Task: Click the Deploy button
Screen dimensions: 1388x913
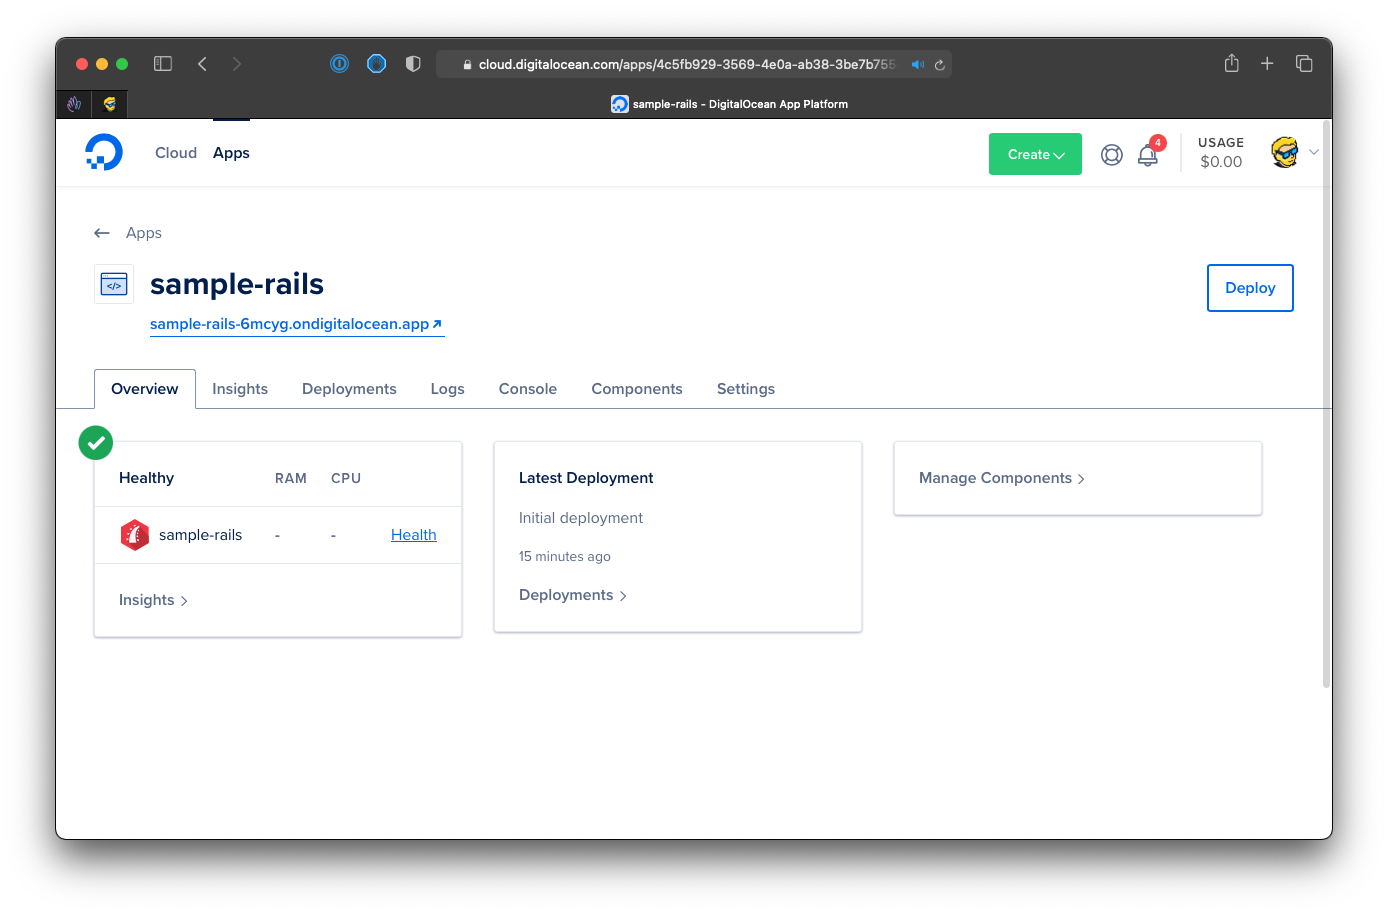Action: (1249, 288)
